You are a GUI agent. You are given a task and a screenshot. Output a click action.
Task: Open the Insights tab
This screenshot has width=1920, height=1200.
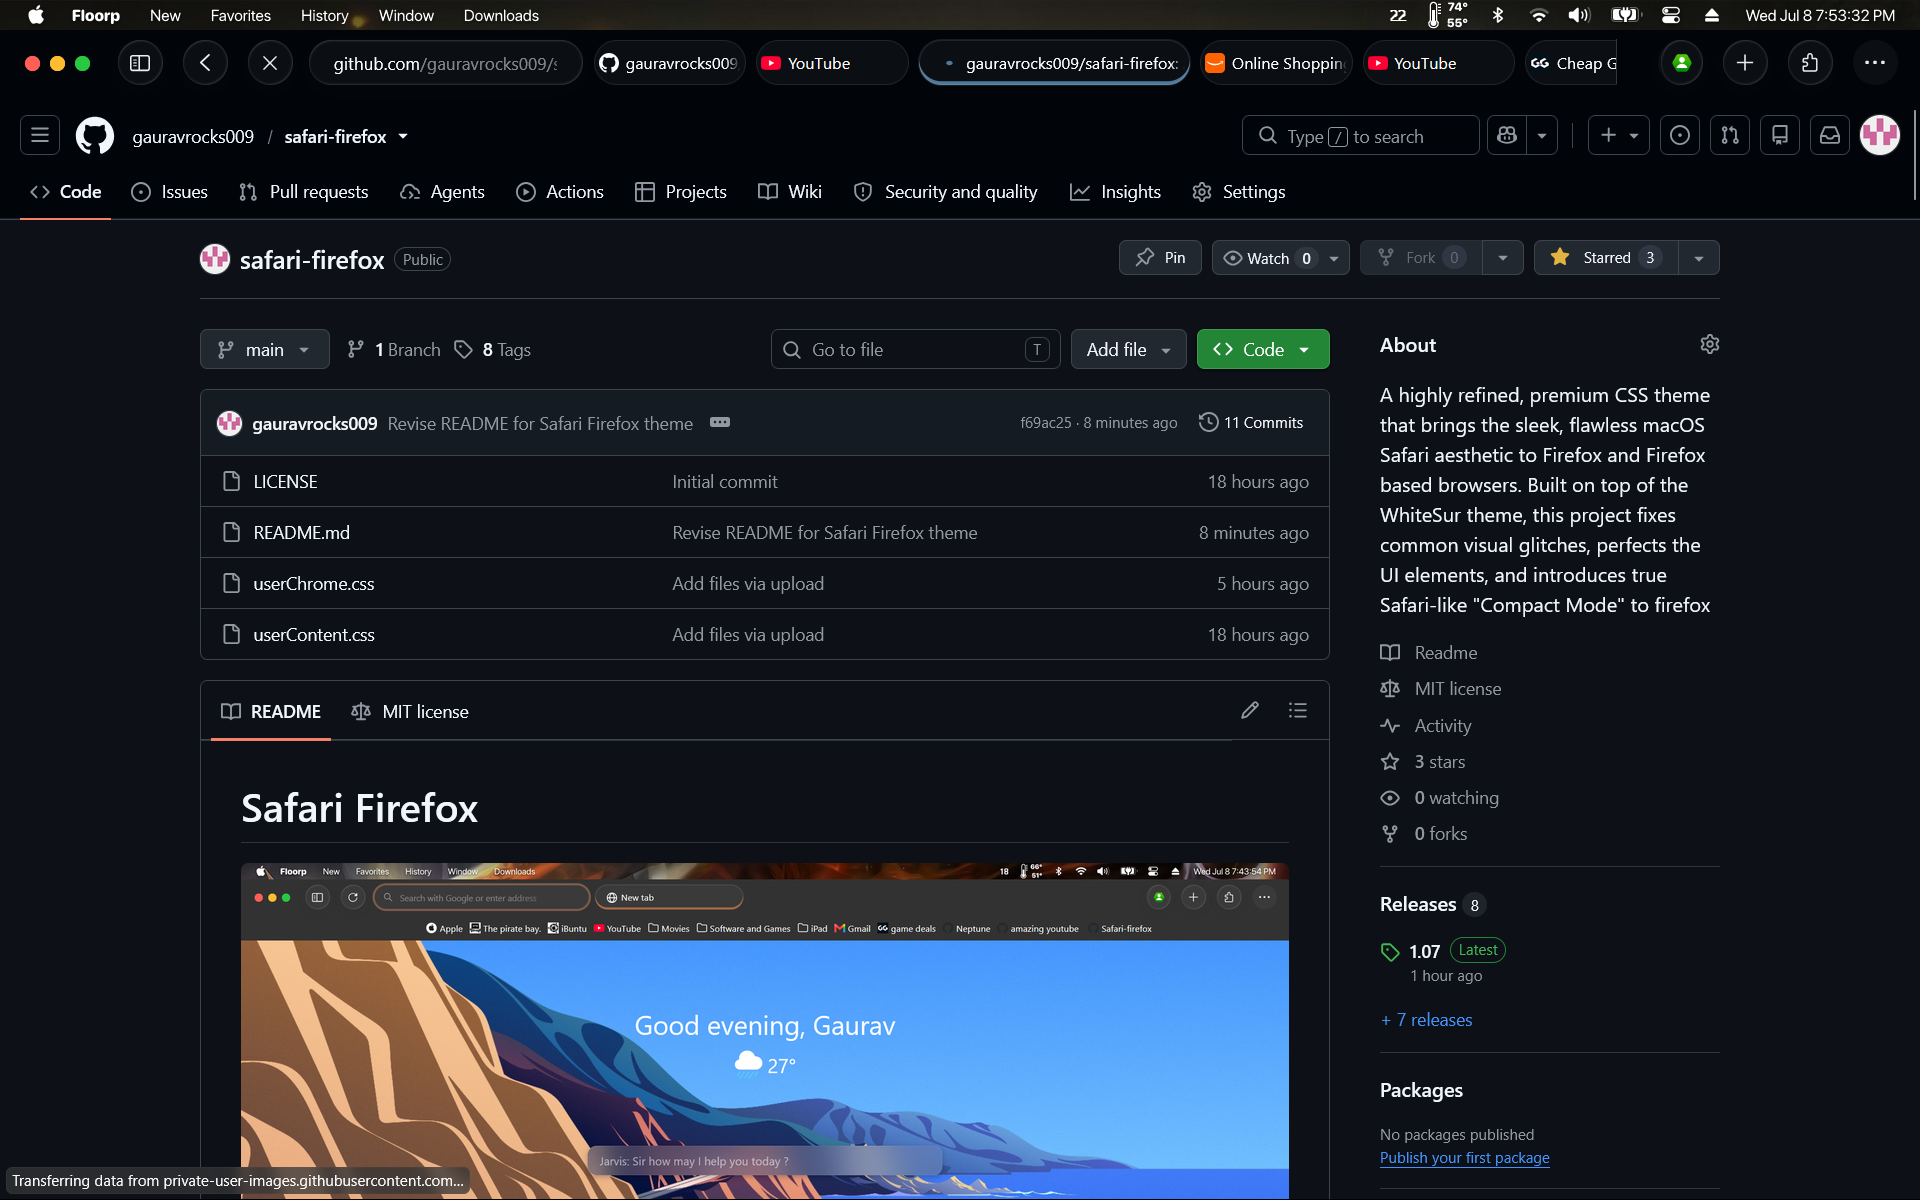click(1116, 192)
